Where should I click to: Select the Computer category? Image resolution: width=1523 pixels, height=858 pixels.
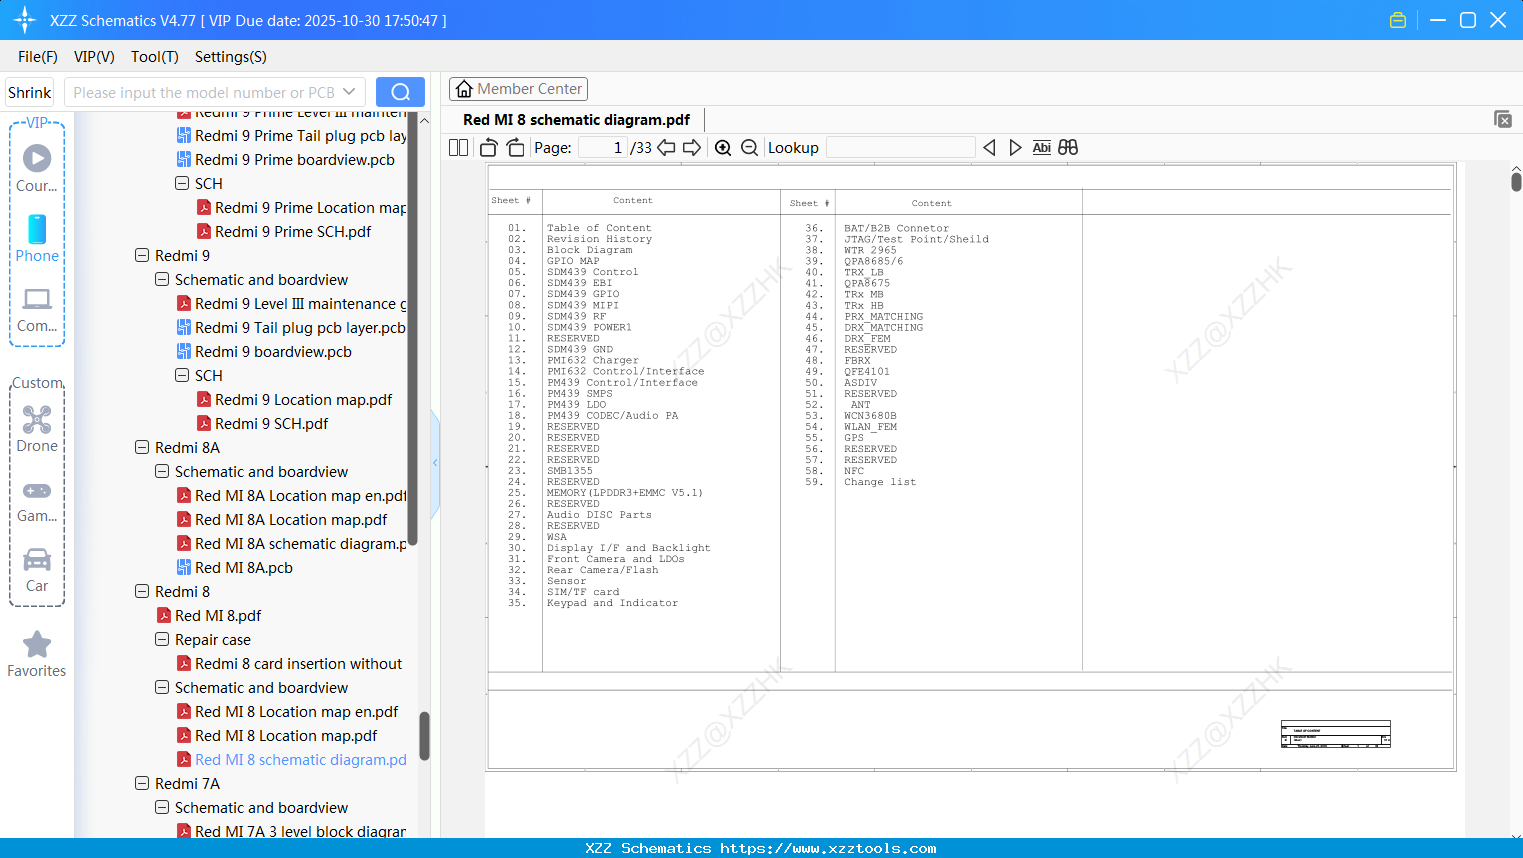[x=37, y=309]
